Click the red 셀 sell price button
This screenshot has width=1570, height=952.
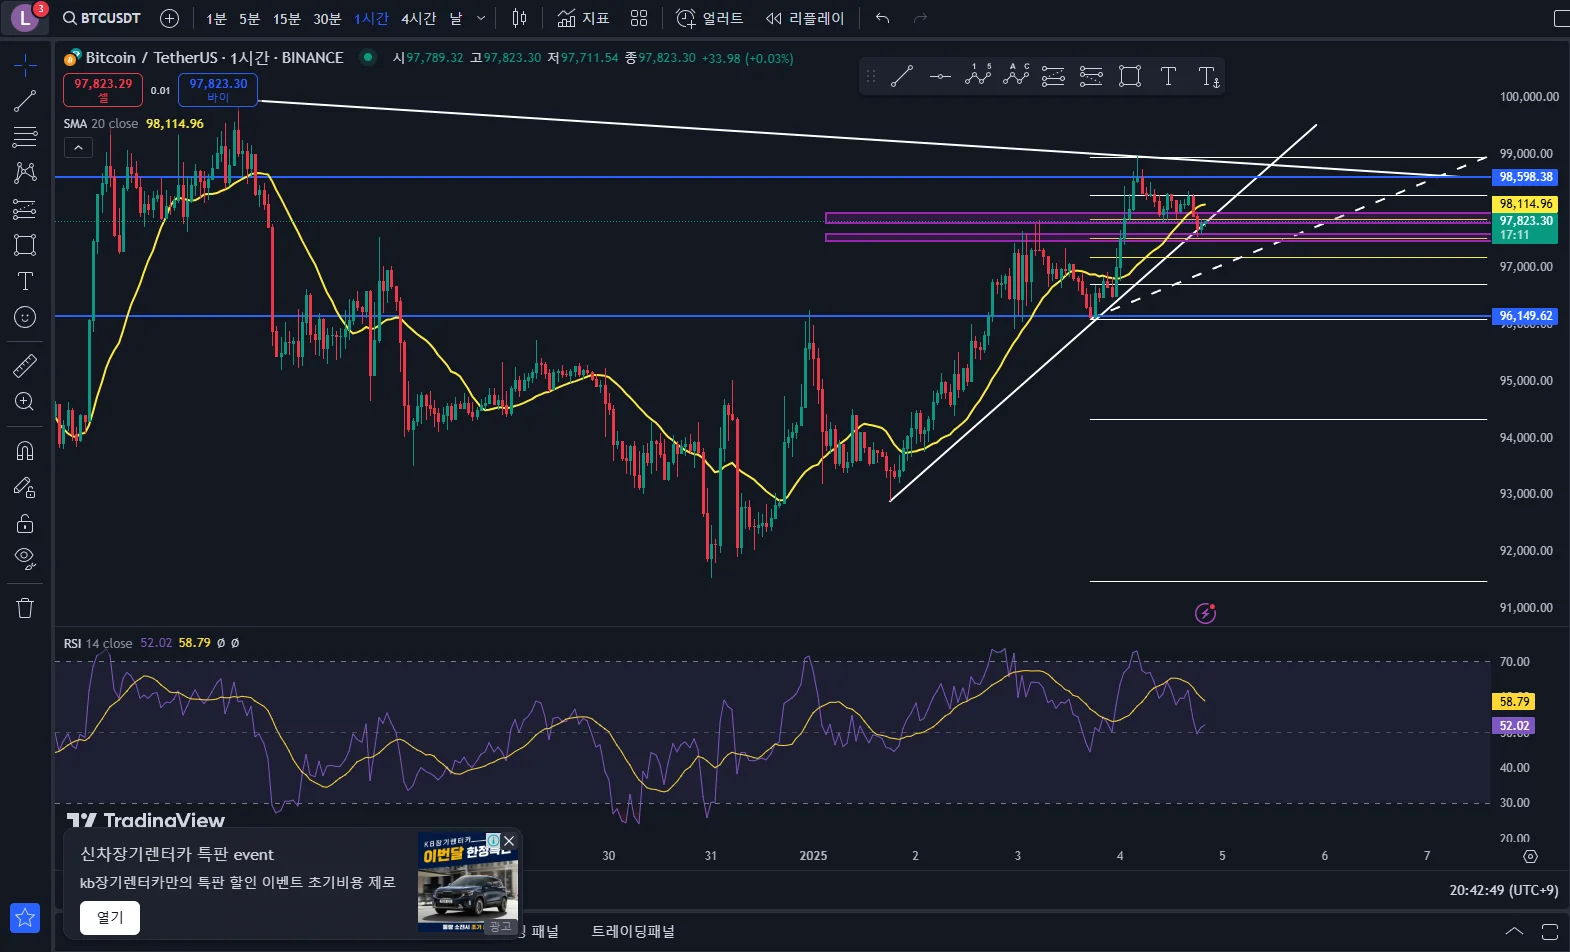(x=103, y=90)
